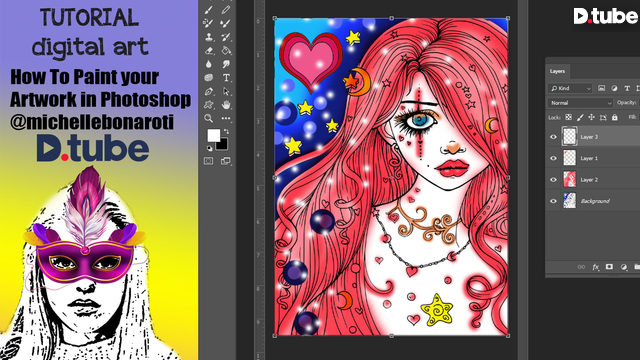The image size is (640, 360).
Task: Click the link layers chain icon
Action: (x=581, y=267)
